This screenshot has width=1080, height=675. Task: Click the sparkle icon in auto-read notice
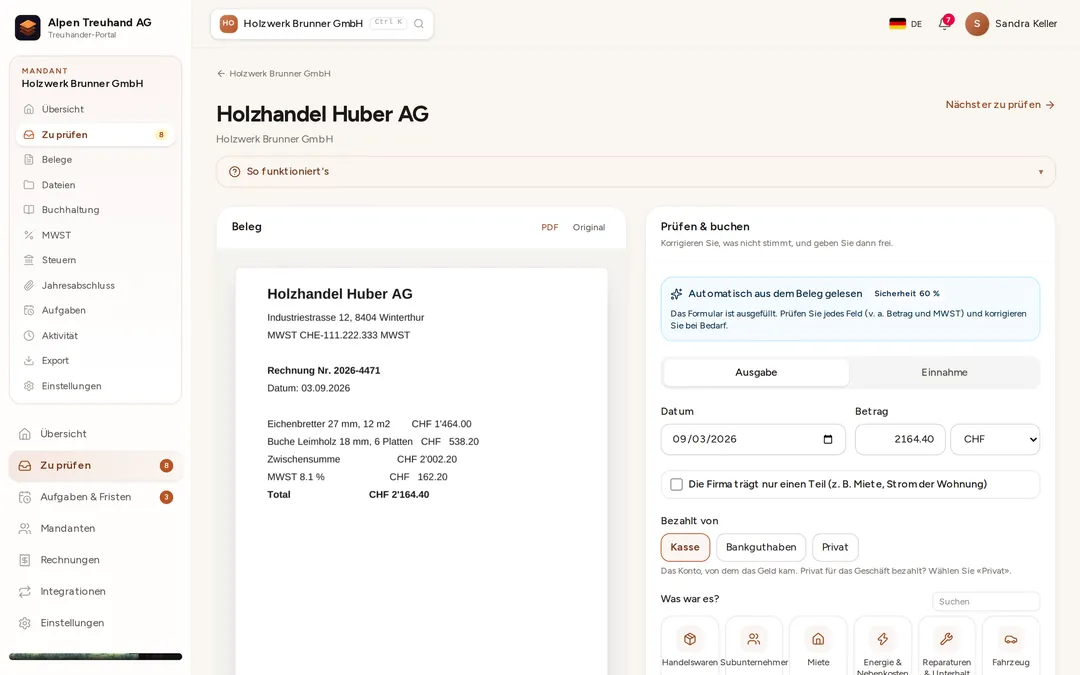tap(676, 294)
